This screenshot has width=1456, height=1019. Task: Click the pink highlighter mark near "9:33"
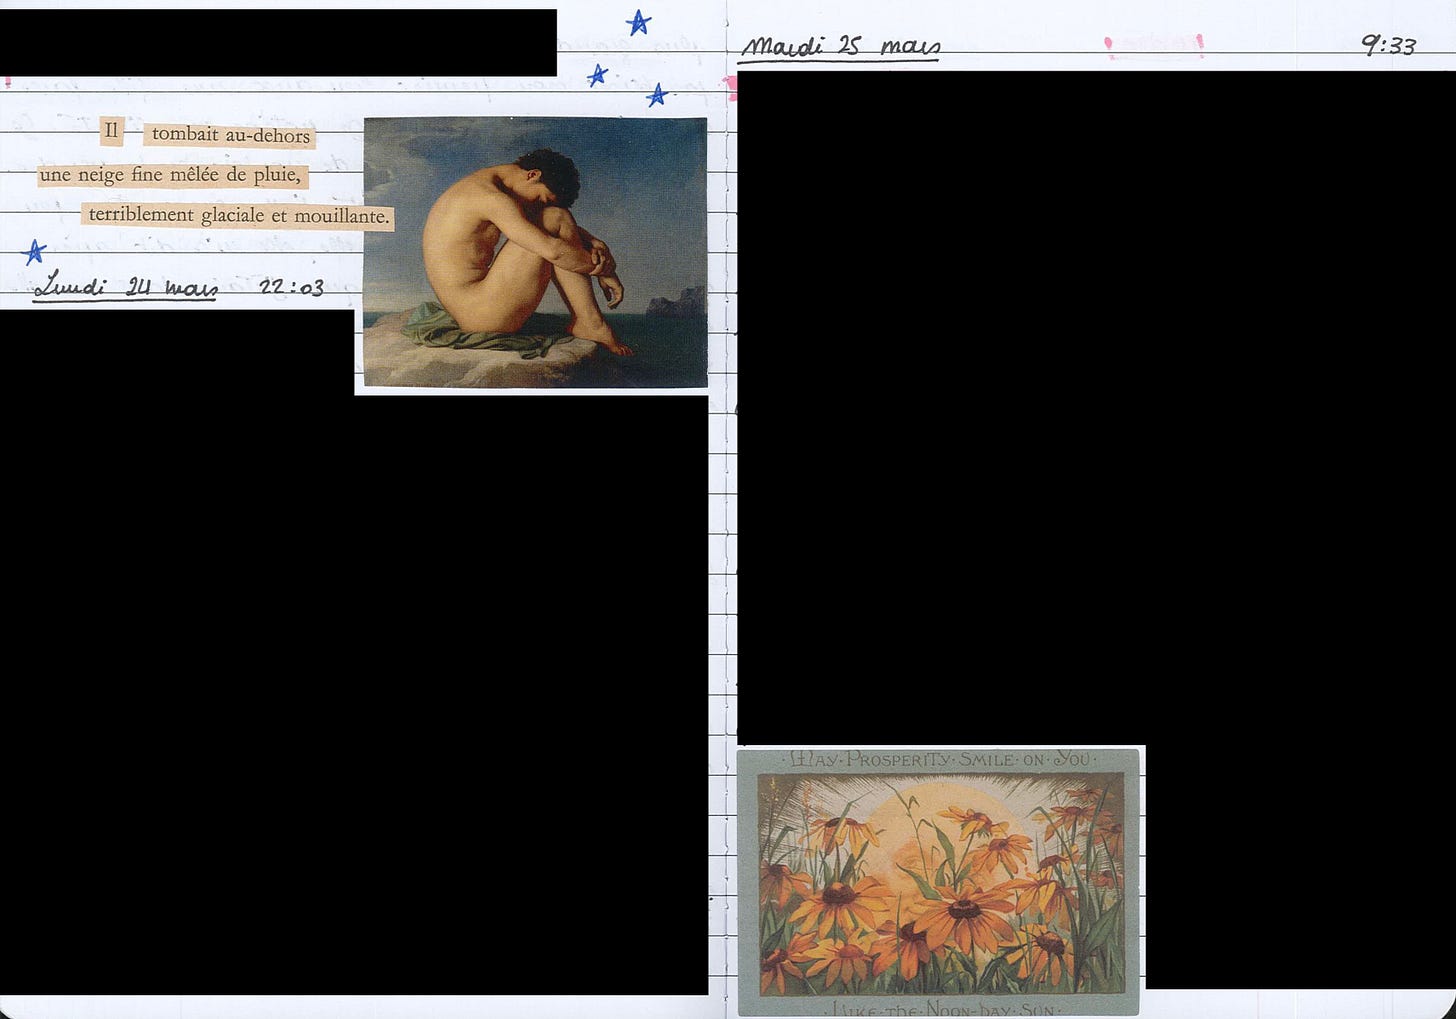tap(1153, 46)
